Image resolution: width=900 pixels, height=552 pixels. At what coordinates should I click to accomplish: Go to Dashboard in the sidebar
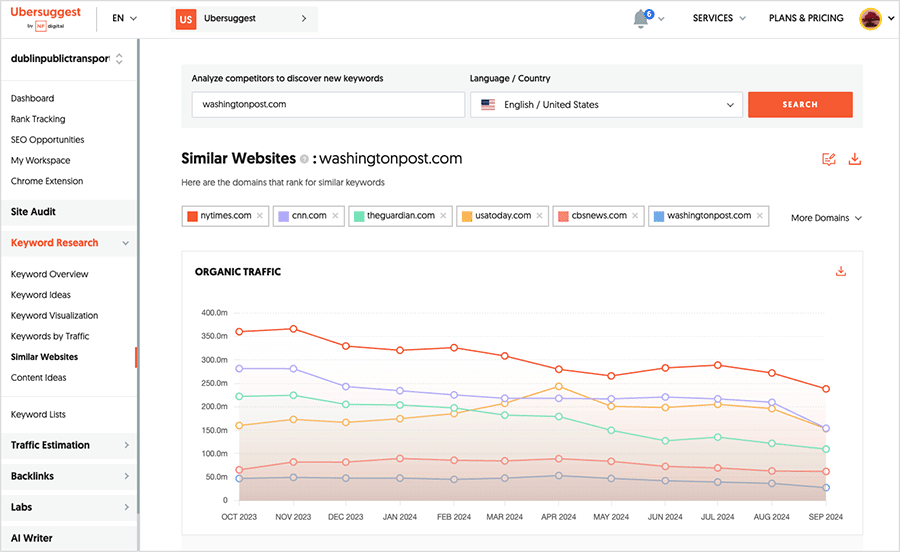32,99
